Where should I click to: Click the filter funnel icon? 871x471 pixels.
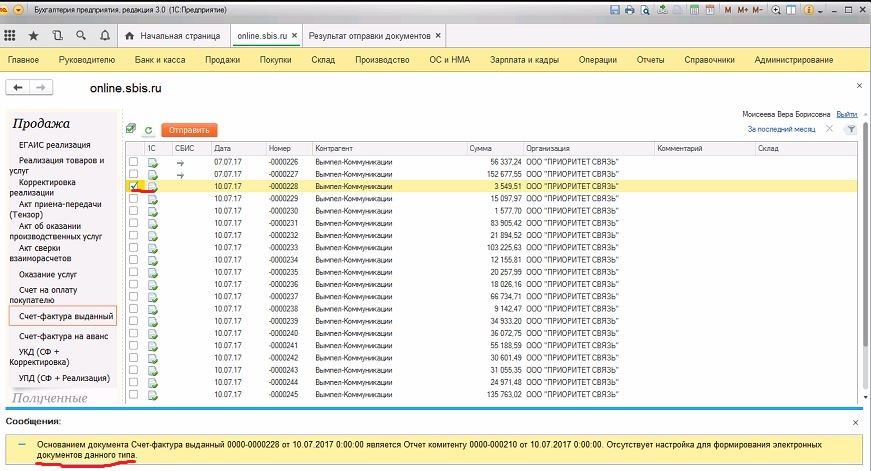pyautogui.click(x=850, y=129)
